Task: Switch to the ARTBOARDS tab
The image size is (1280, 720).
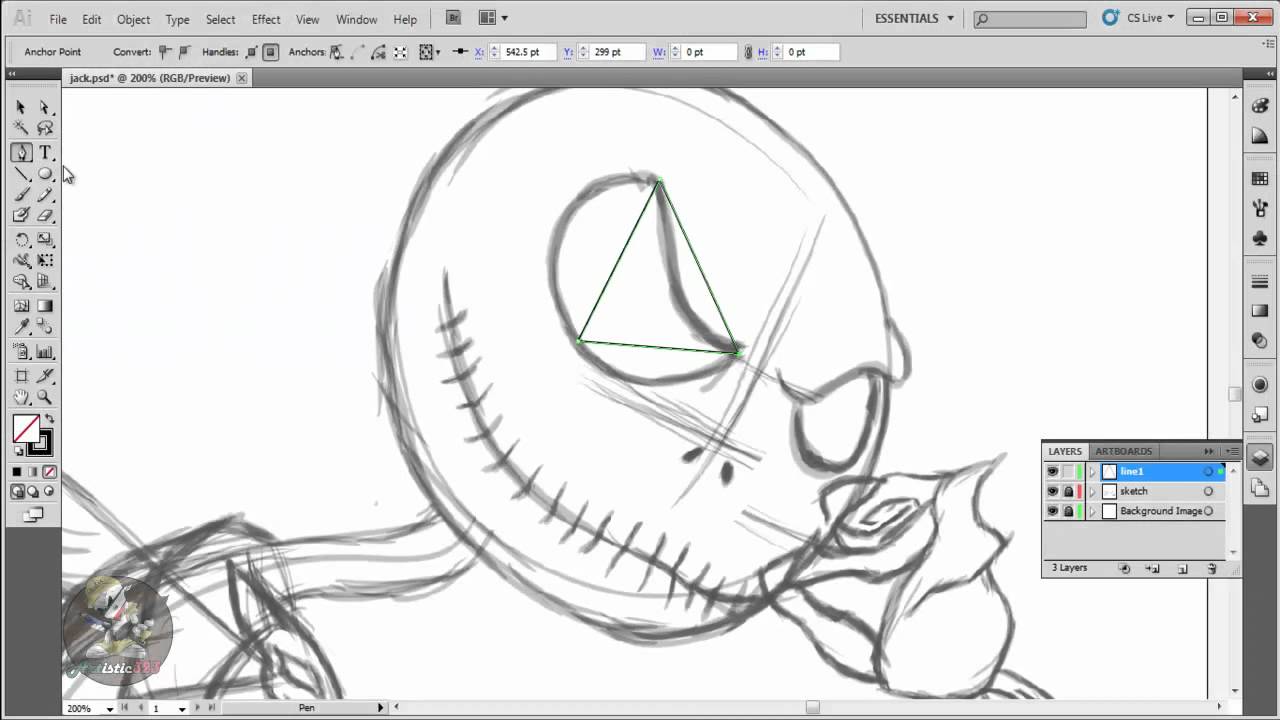Action: [1124, 451]
